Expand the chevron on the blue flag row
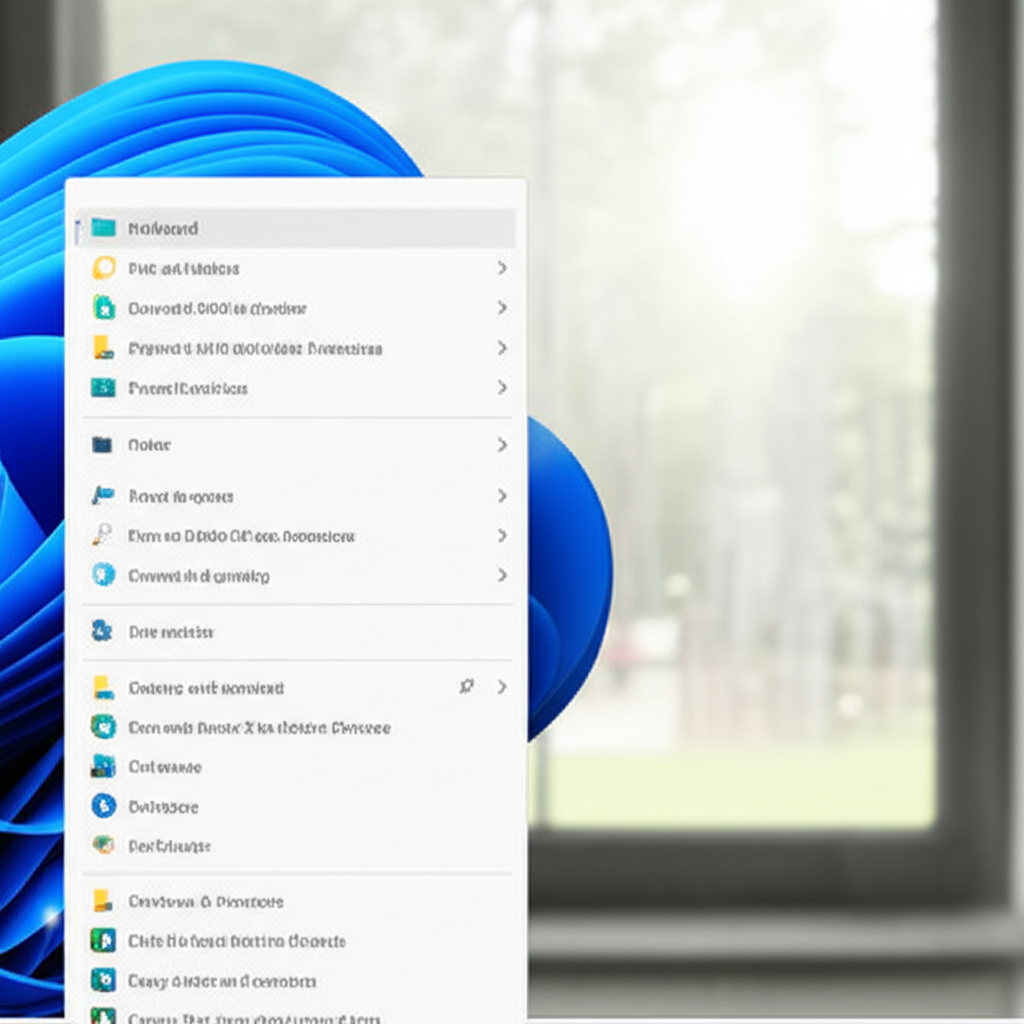Viewport: 1024px width, 1024px height. click(x=502, y=496)
